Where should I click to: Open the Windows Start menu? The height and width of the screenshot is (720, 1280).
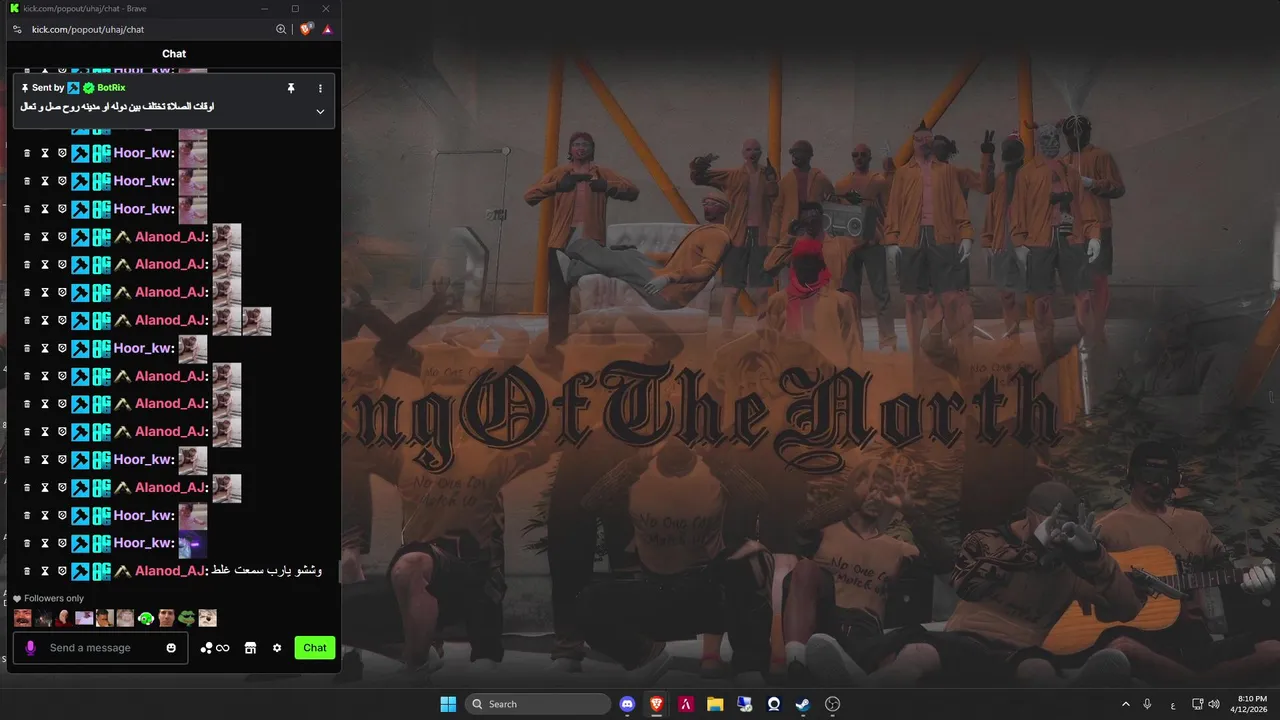[x=448, y=704]
